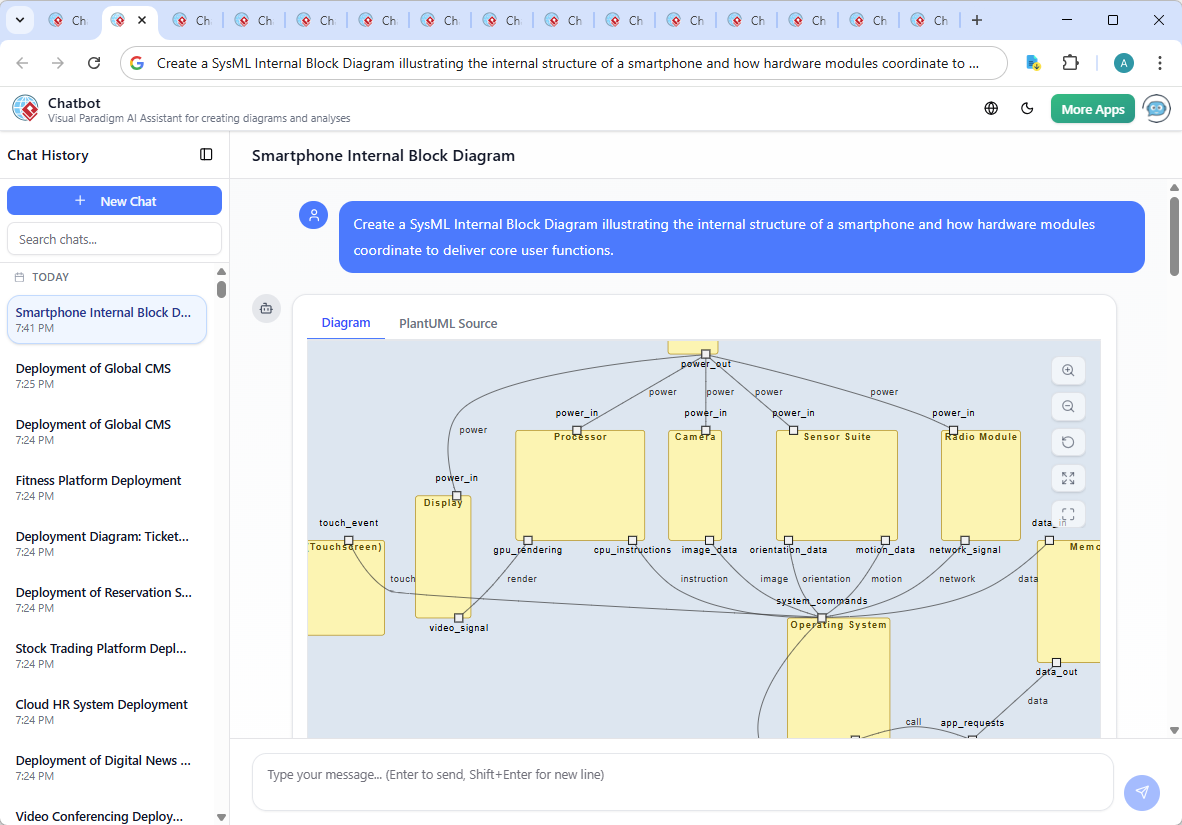
Task: Reset the diagram view rotation
Action: pyautogui.click(x=1068, y=442)
